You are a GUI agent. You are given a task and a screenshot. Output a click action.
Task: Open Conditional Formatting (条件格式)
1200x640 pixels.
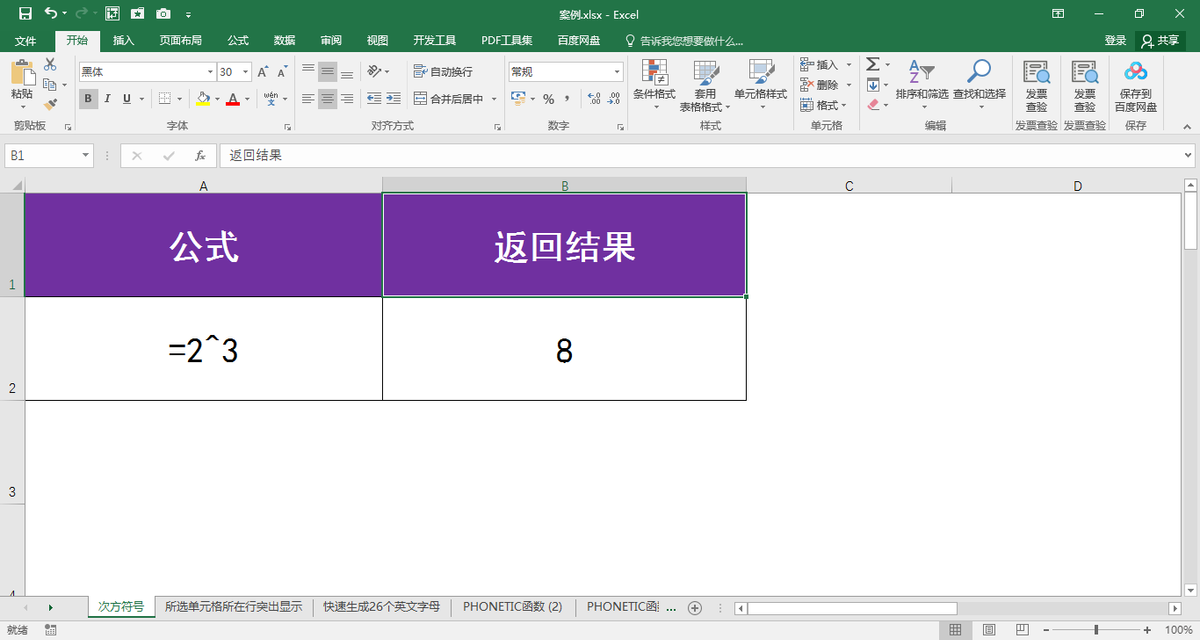[654, 80]
